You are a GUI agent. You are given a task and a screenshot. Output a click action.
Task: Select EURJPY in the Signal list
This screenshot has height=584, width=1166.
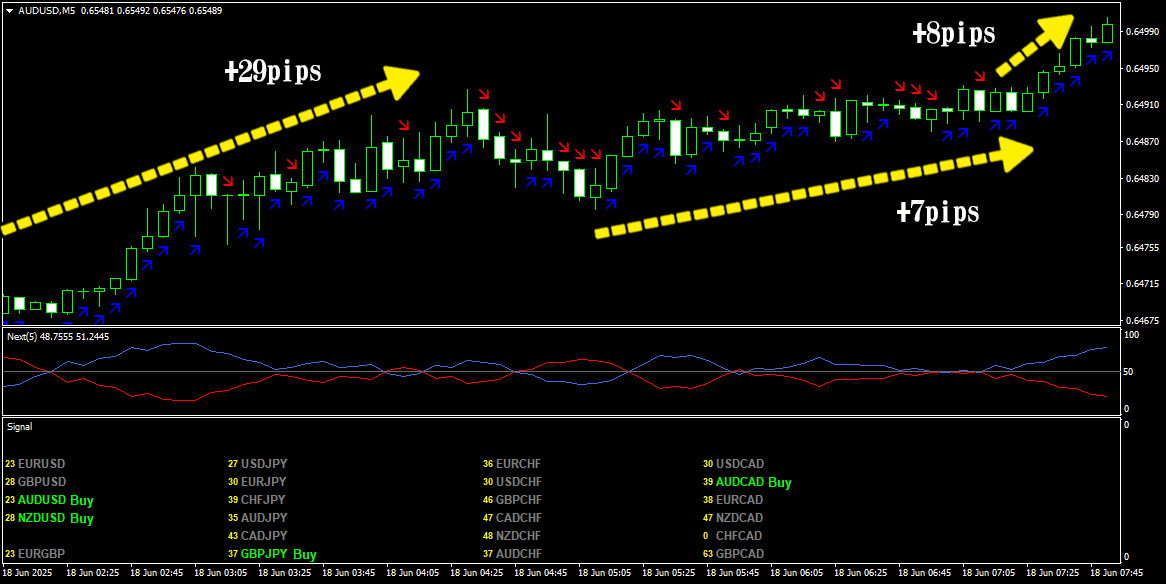click(x=263, y=482)
